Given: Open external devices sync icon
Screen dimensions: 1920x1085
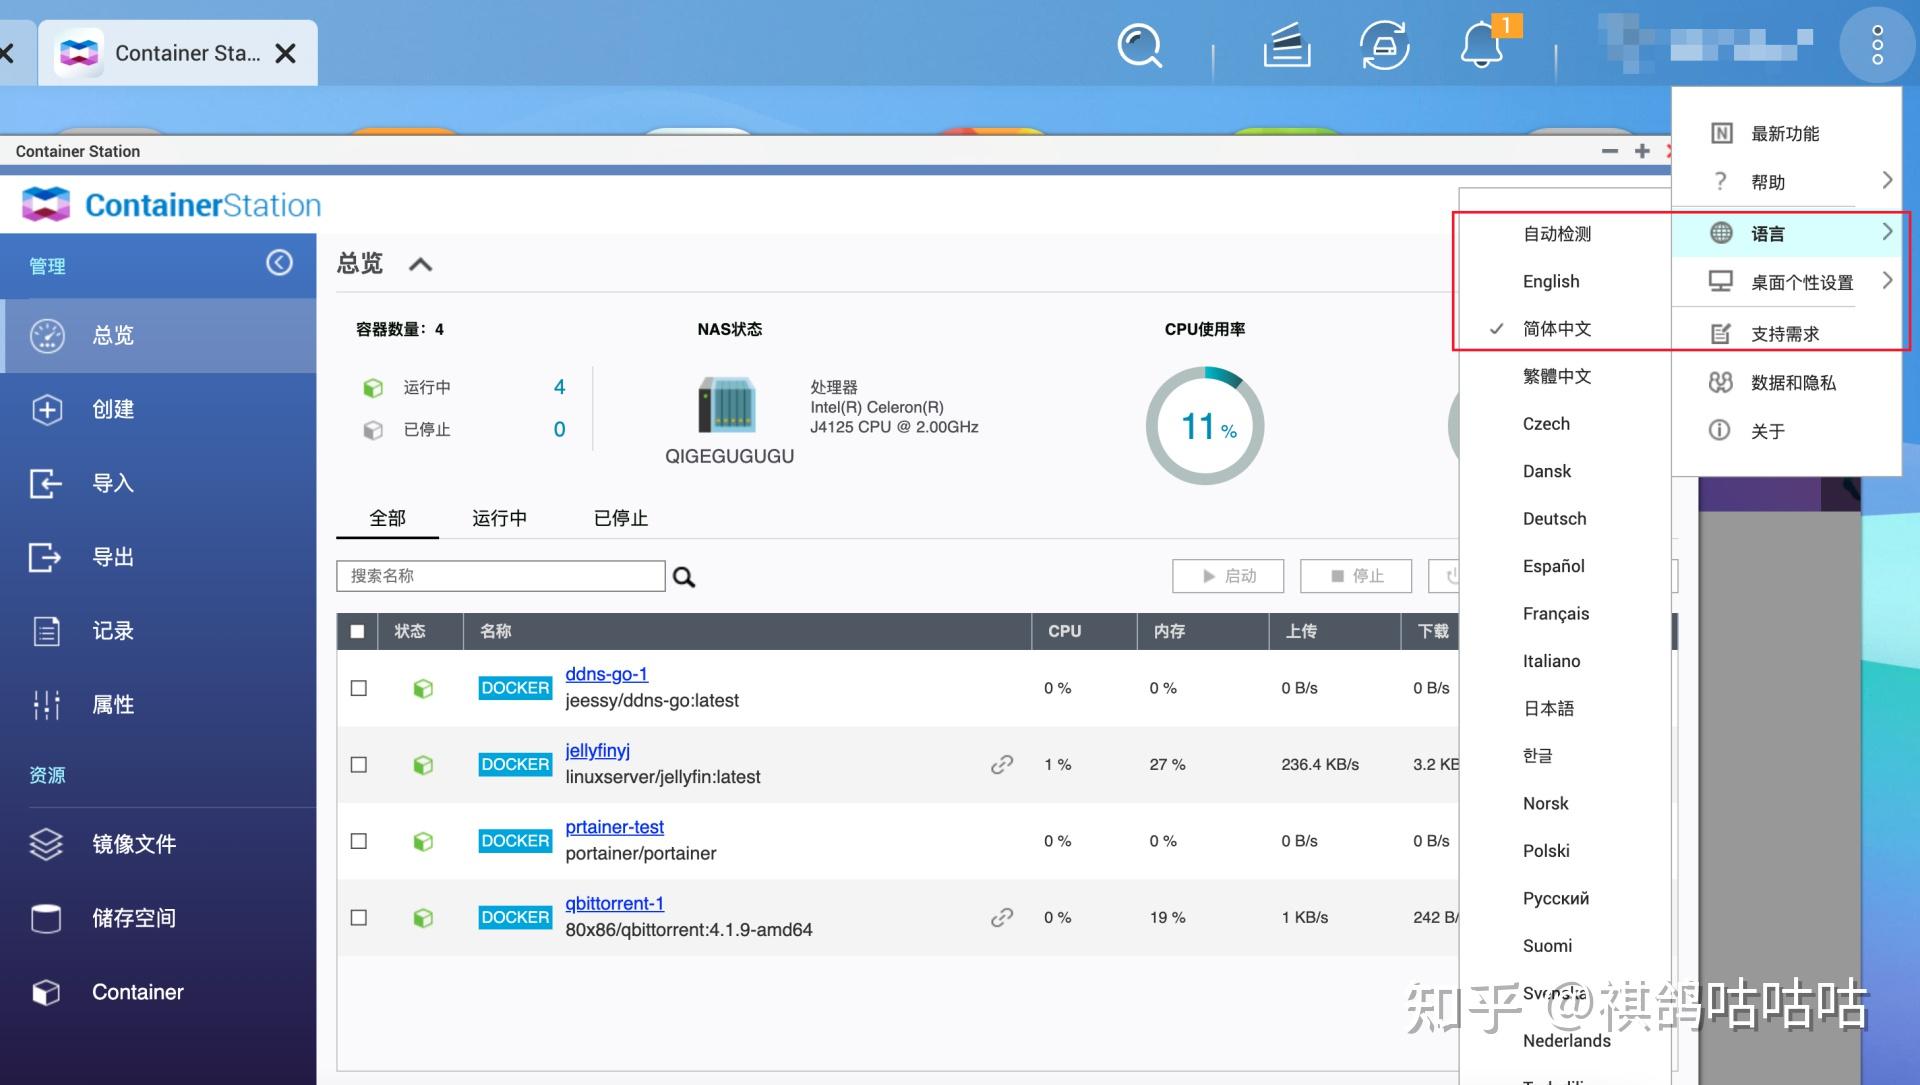Looking at the screenshot, I should click(1384, 46).
